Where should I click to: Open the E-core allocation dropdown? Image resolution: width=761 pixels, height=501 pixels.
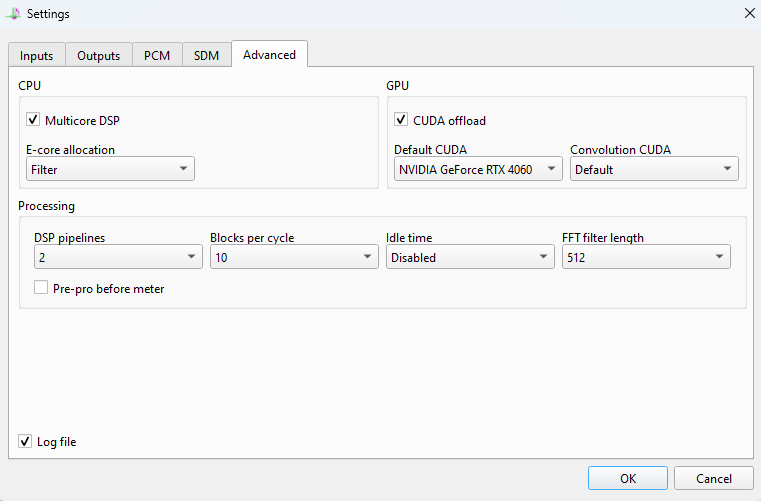click(110, 169)
